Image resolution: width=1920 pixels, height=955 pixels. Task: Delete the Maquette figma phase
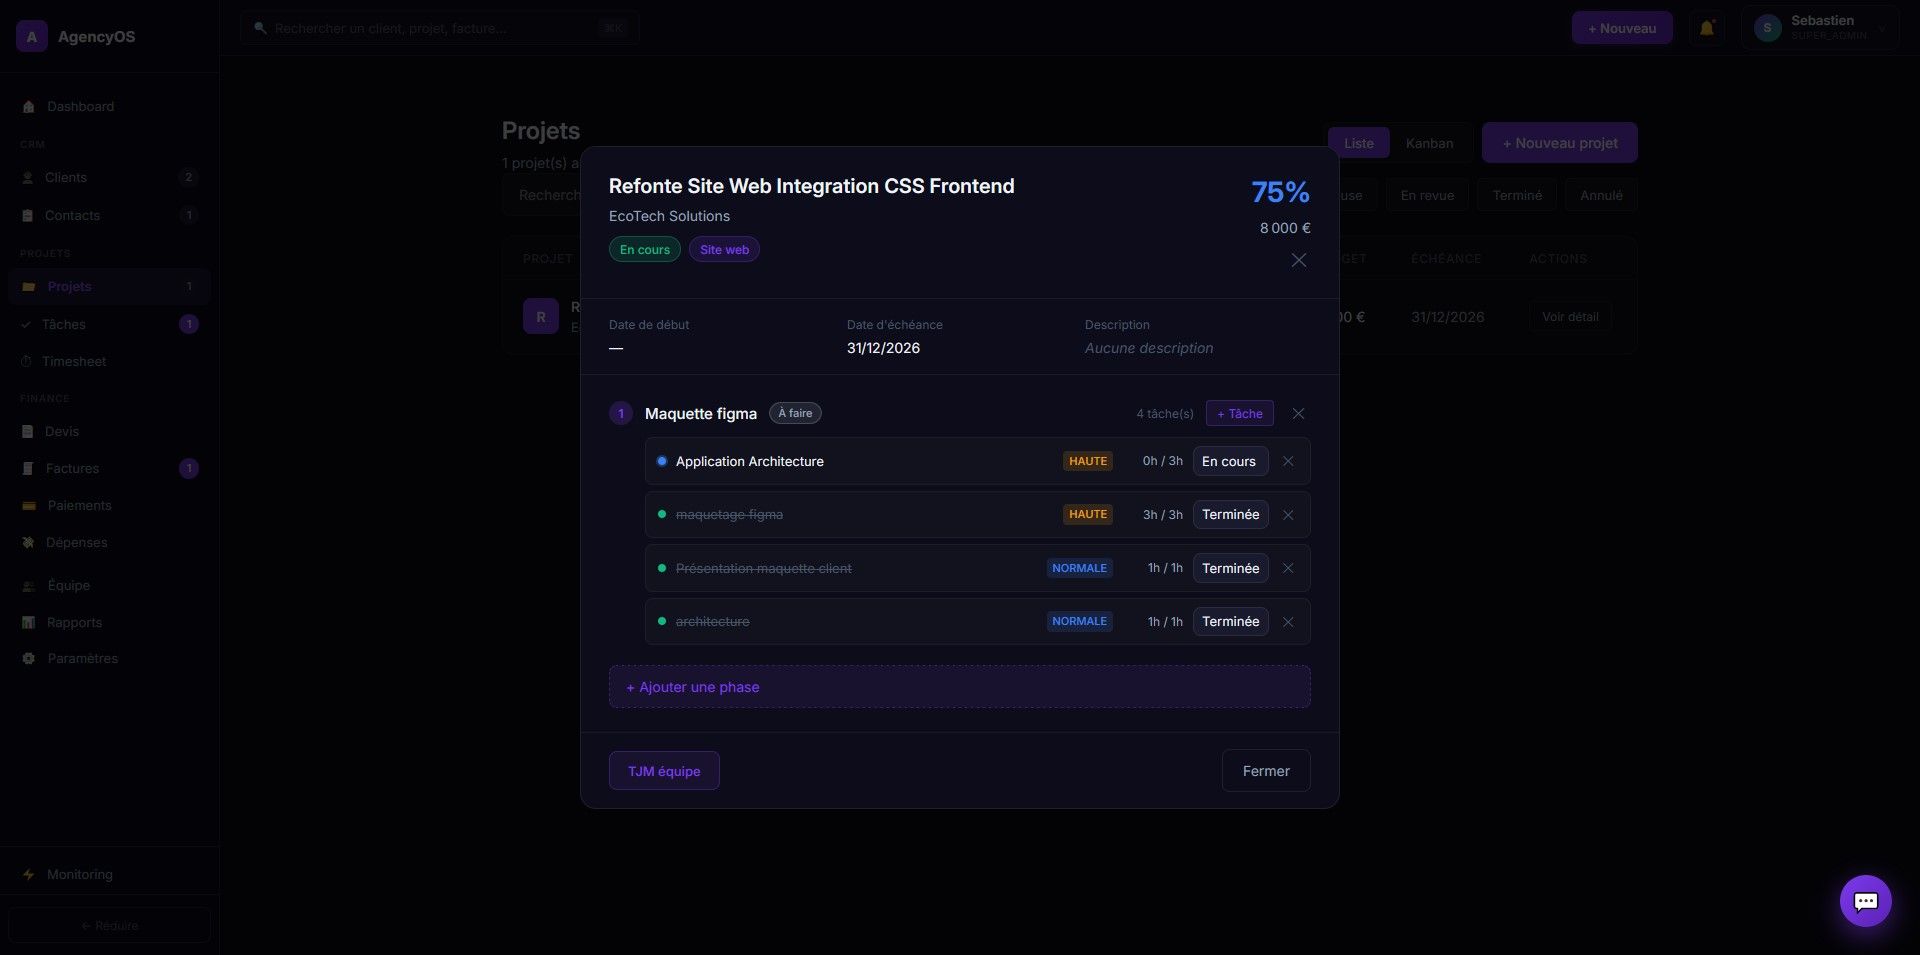1298,414
